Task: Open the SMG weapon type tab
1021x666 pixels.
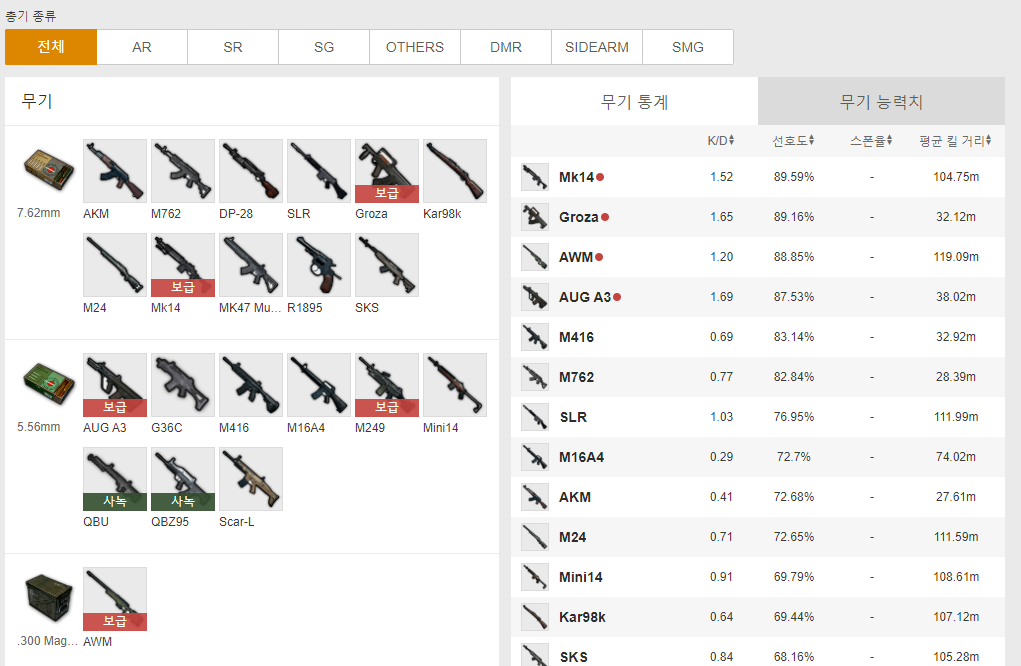Action: click(688, 47)
